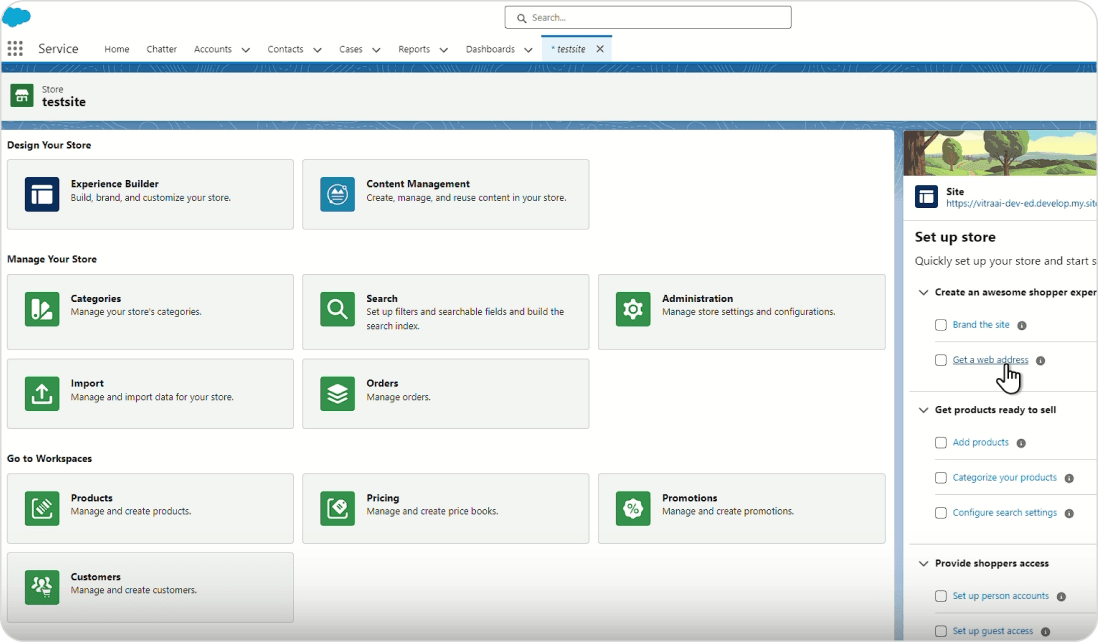Collapse Create an awesome shopper experience section

924,292
